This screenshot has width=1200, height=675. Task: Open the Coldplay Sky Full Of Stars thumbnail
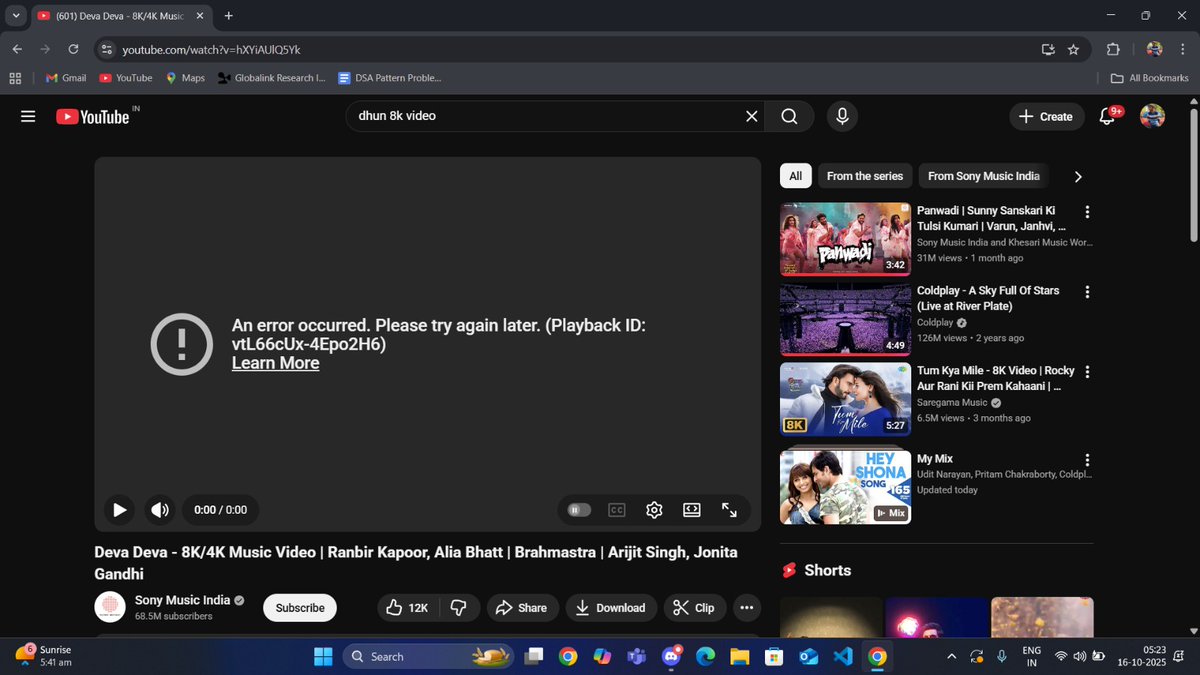point(845,319)
